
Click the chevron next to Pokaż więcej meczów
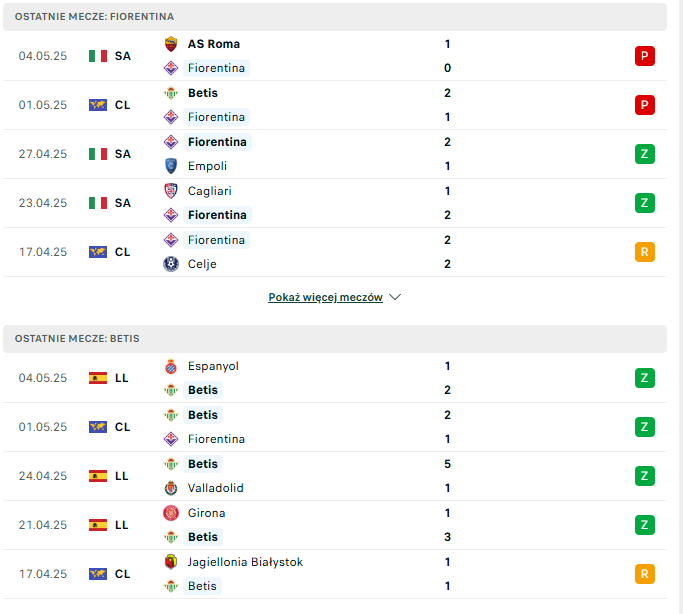point(395,297)
